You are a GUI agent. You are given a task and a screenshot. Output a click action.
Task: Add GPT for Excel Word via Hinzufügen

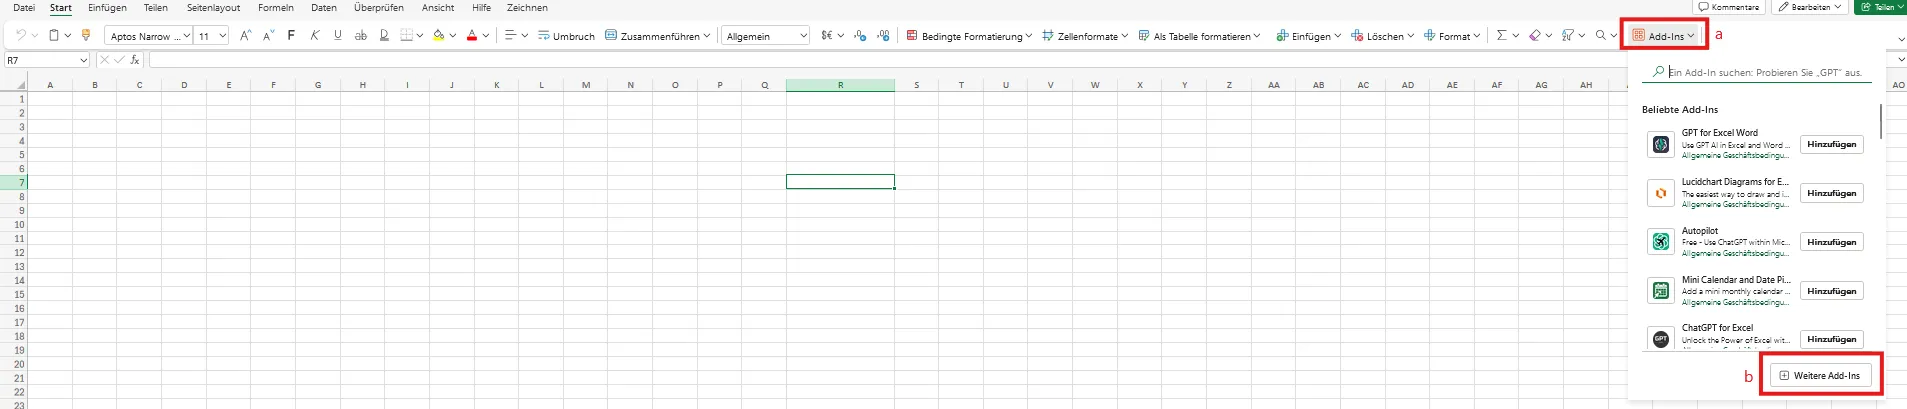click(x=1831, y=144)
